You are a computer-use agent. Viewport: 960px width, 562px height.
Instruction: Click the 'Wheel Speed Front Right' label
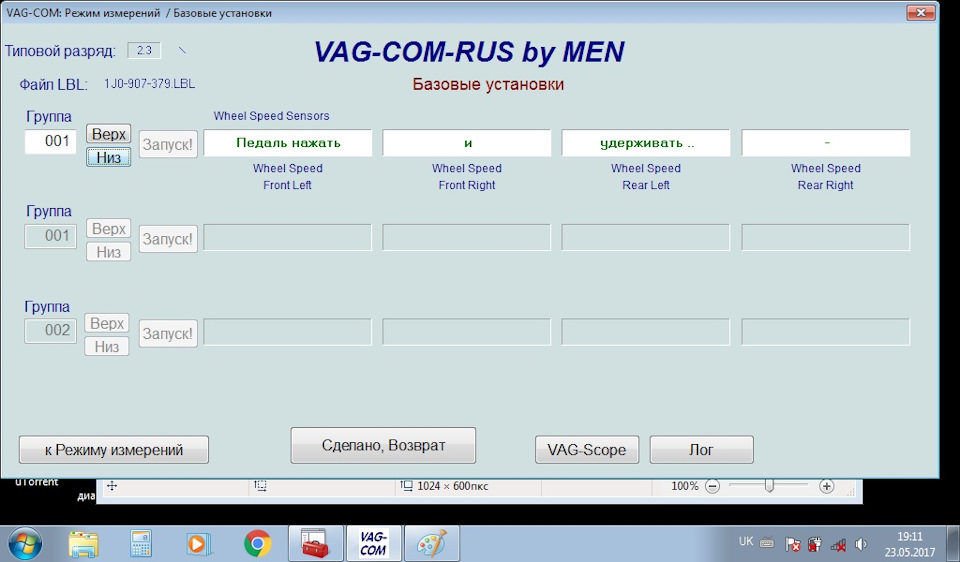(467, 176)
